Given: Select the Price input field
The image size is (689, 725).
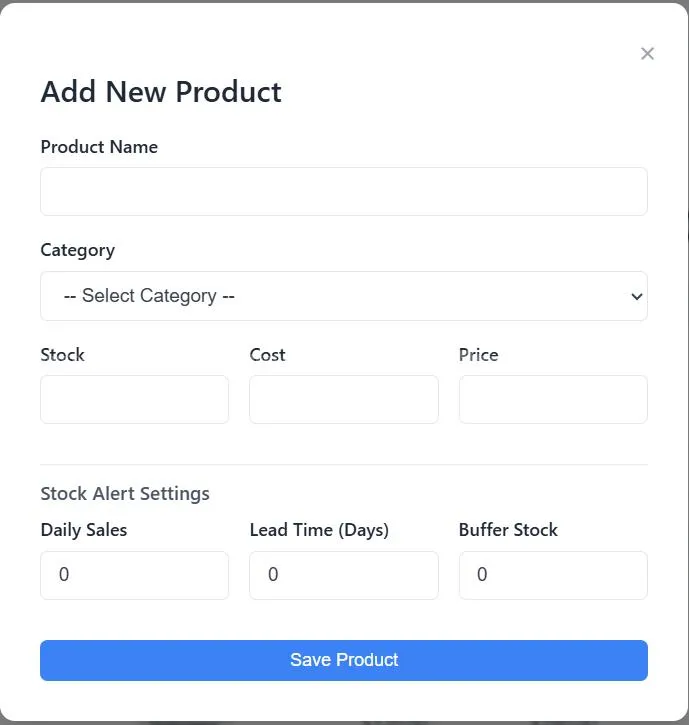Looking at the screenshot, I should click(553, 399).
